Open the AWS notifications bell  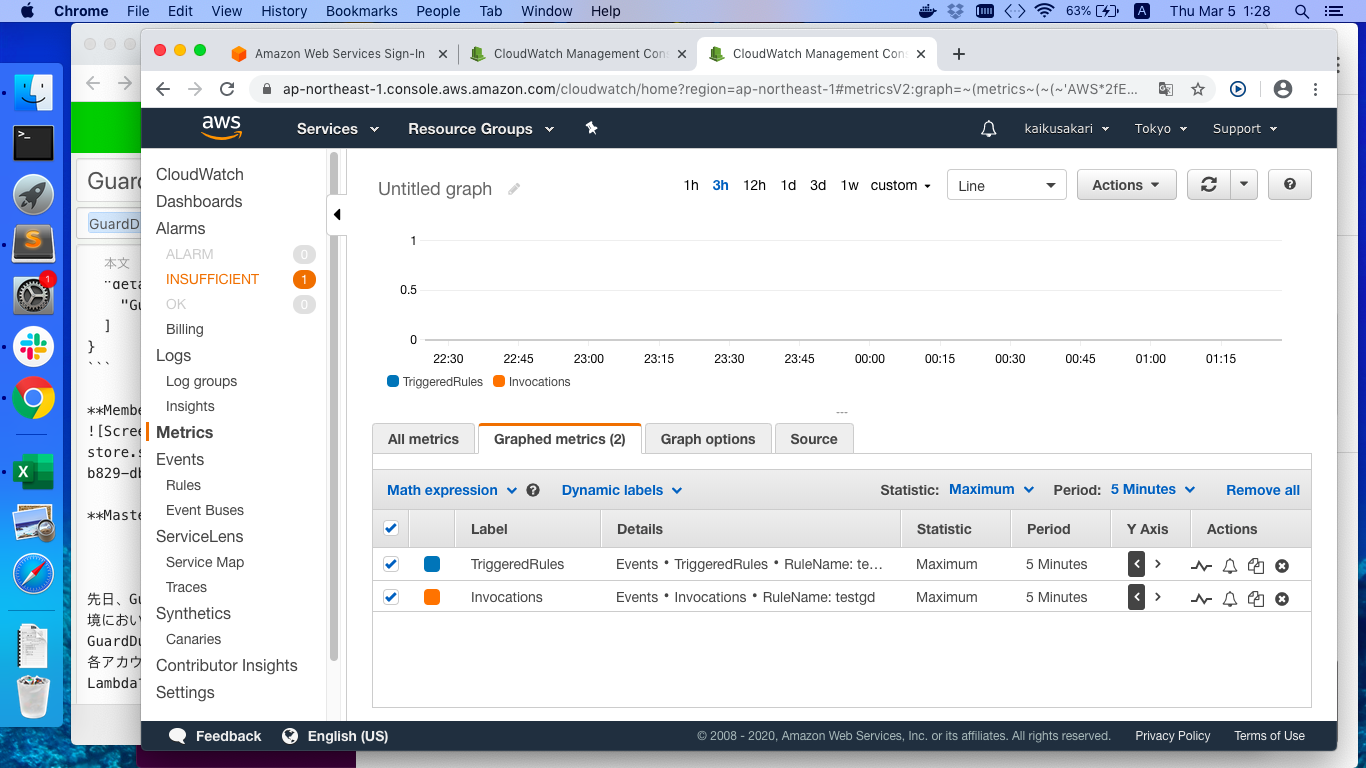[x=988, y=129]
